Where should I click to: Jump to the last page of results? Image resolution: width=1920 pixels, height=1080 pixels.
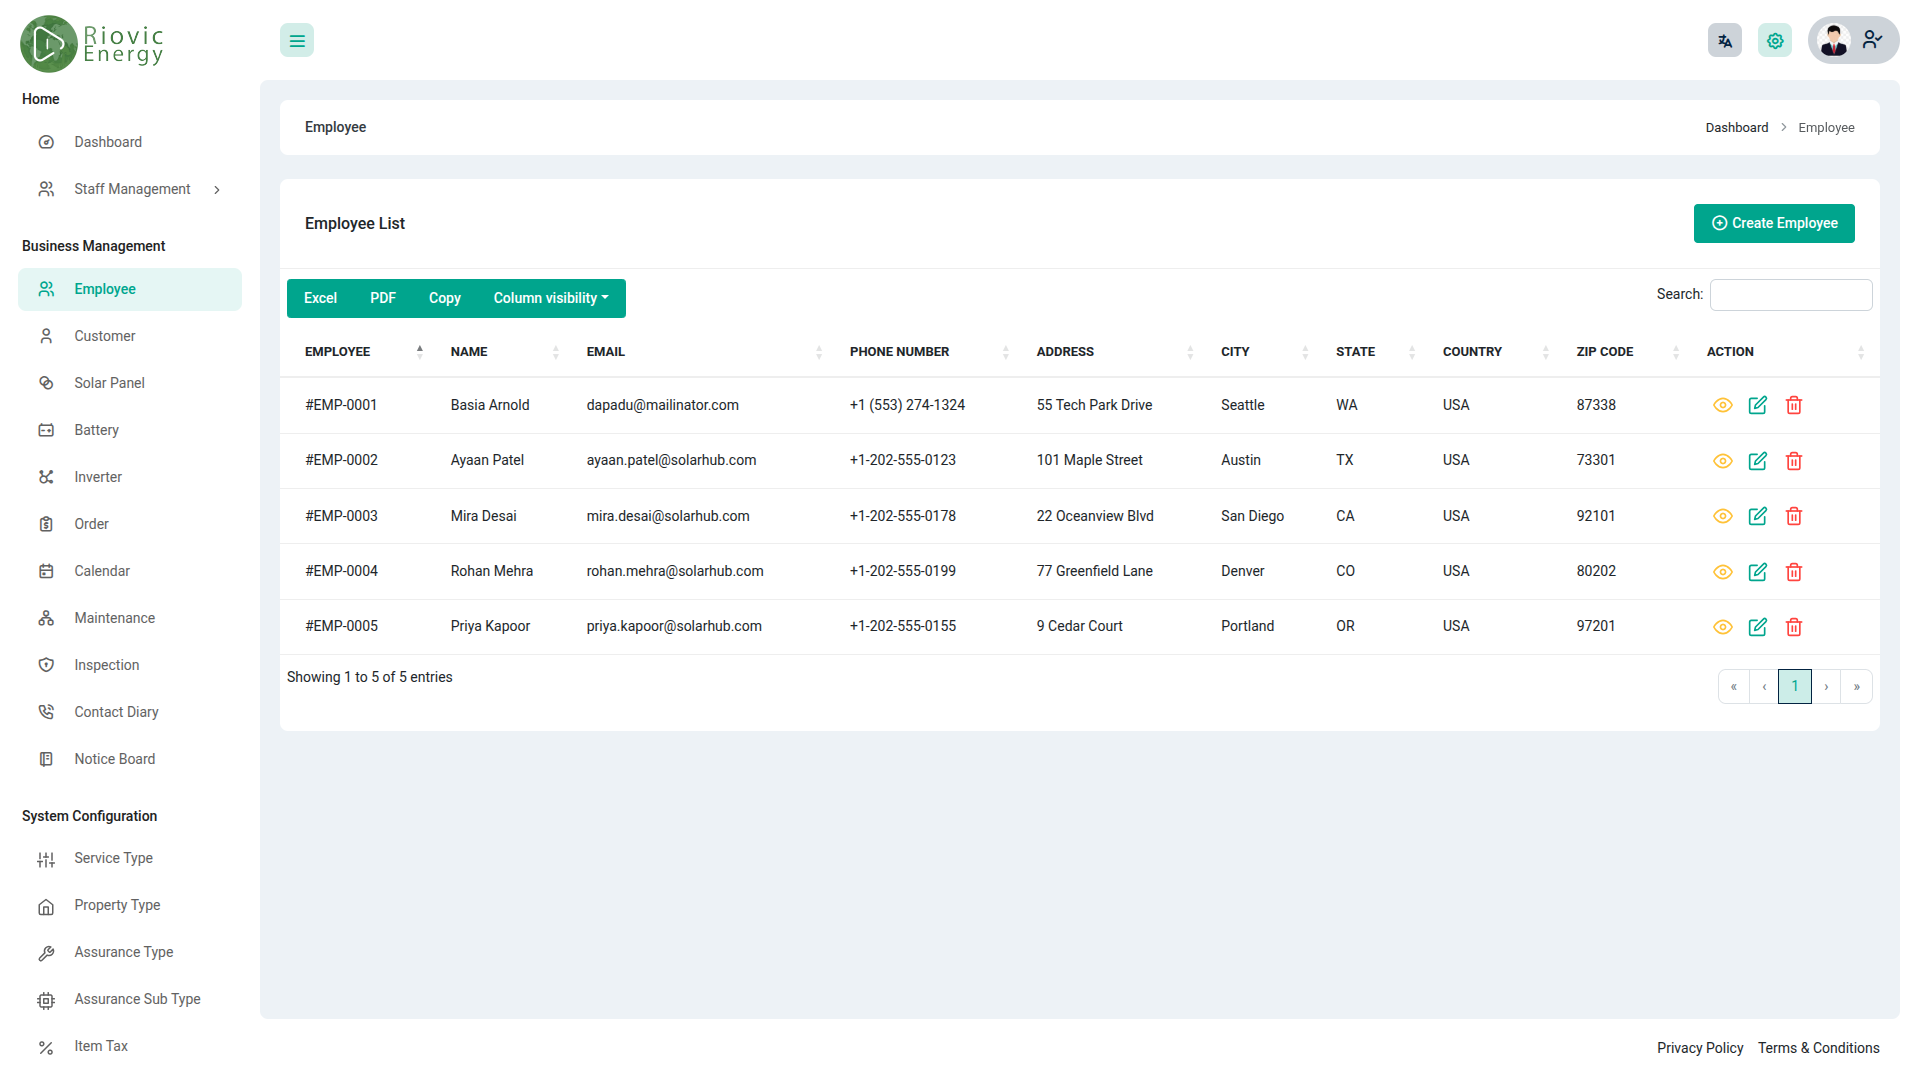1857,686
